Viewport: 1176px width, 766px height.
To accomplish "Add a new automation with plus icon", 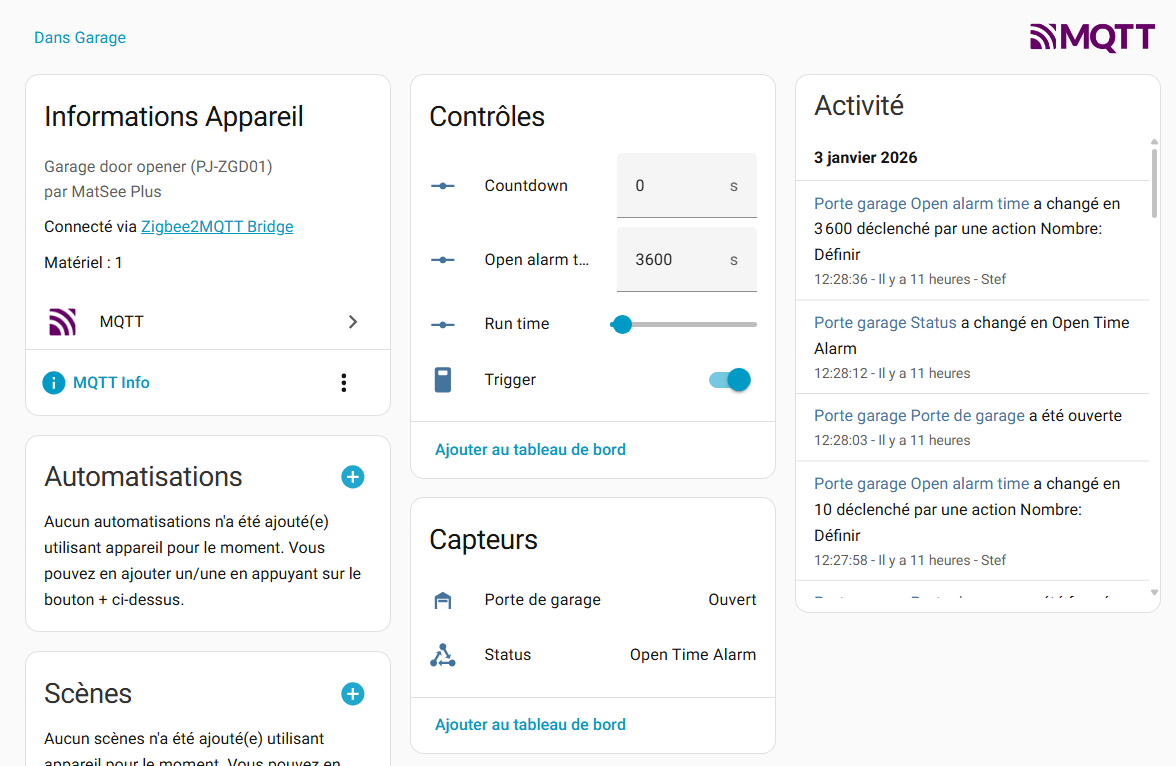I will pos(352,477).
